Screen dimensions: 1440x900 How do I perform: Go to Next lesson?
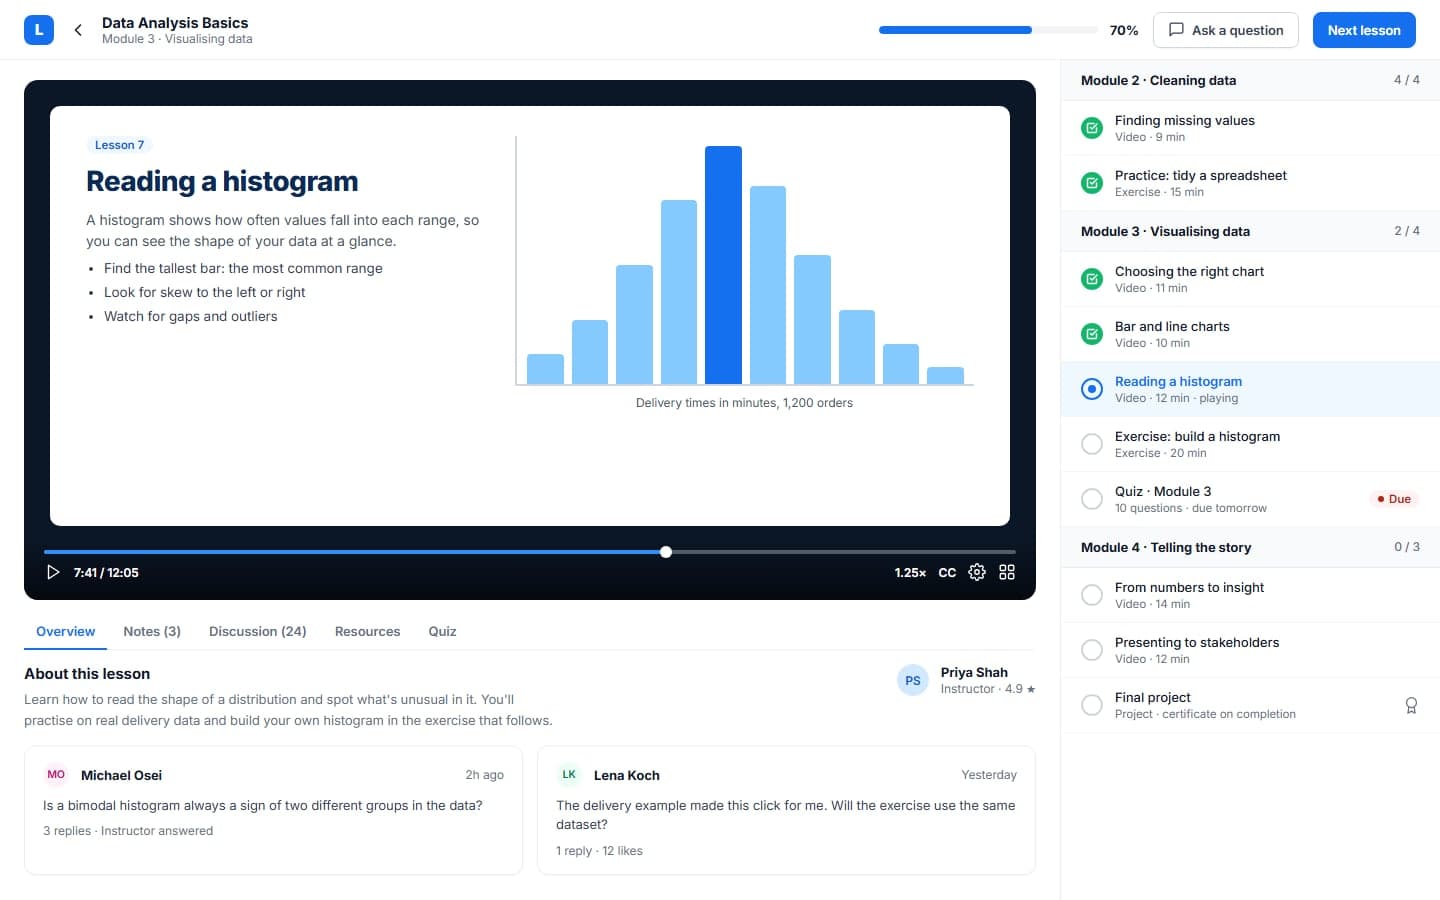point(1364,30)
